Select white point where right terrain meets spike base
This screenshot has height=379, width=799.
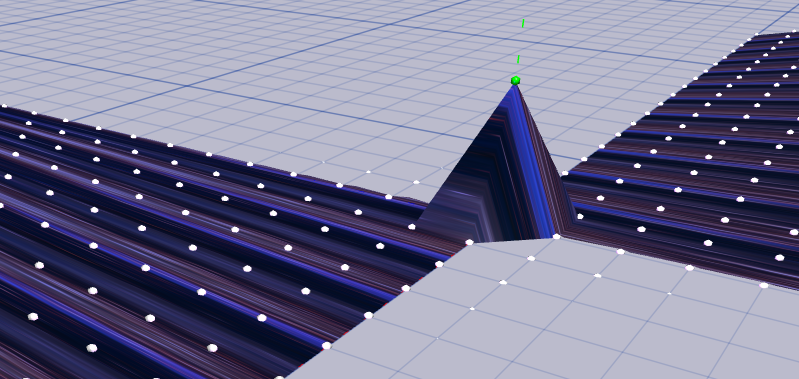(579, 216)
